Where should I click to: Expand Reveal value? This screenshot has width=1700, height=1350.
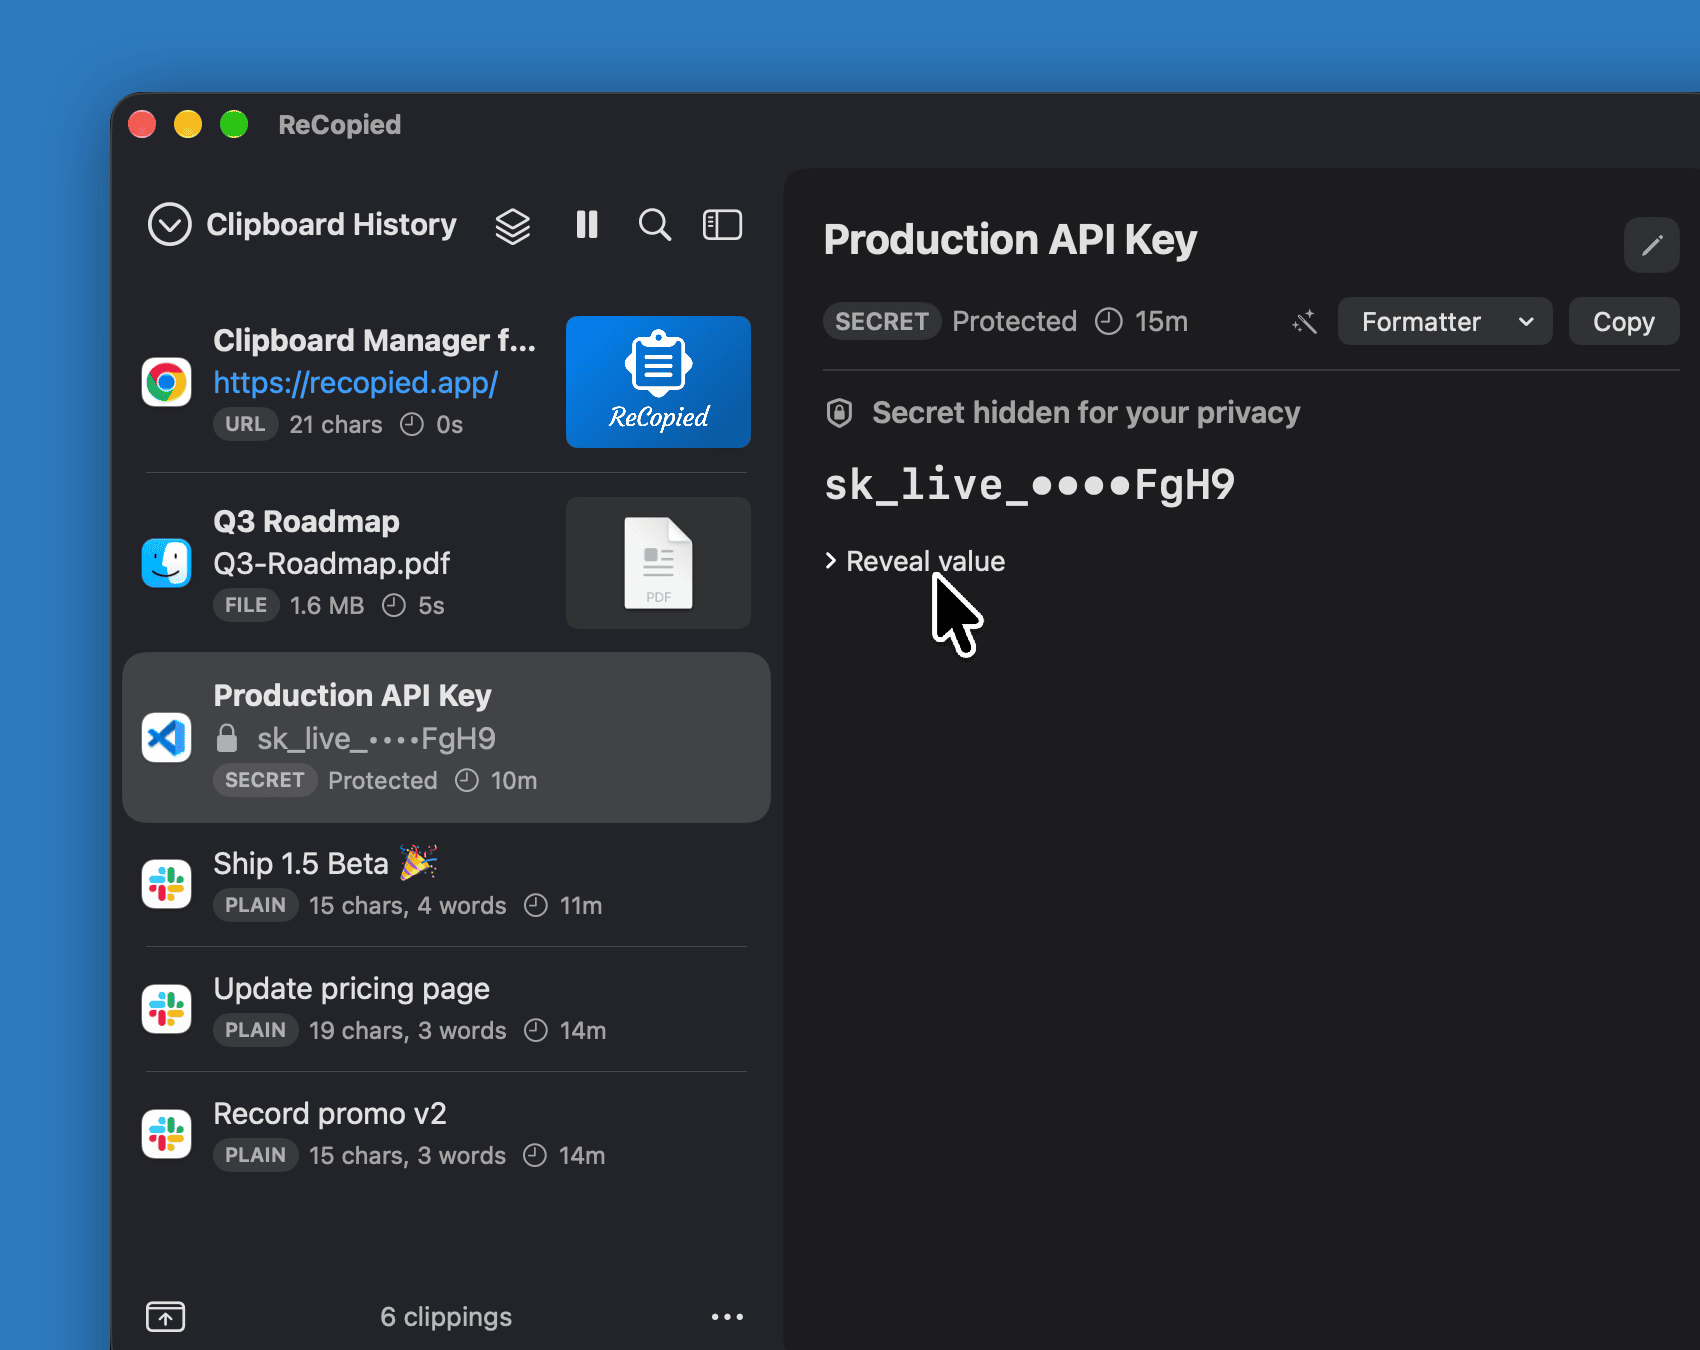(915, 562)
